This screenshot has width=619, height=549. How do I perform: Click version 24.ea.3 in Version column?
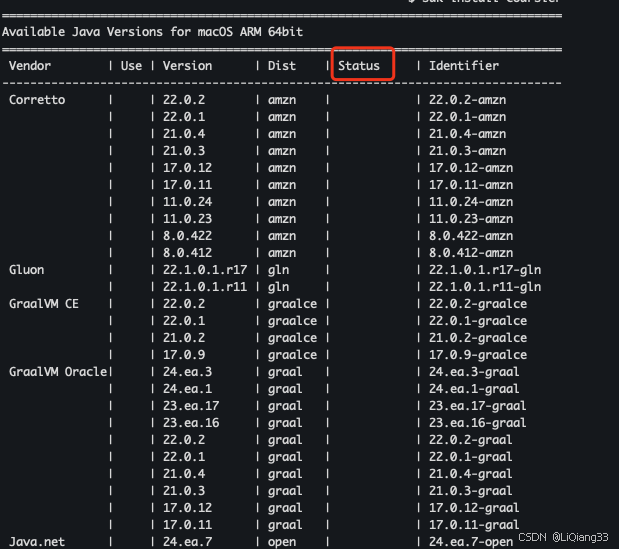coord(188,372)
